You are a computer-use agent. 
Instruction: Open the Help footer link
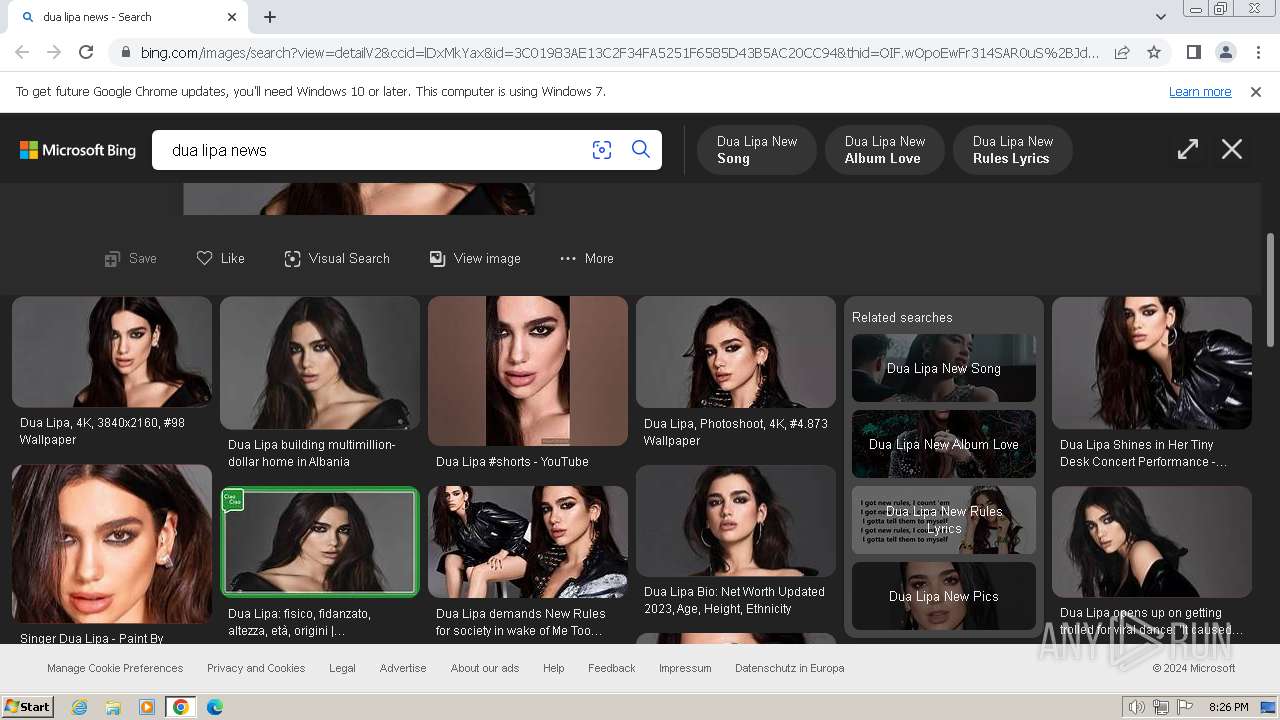(553, 668)
